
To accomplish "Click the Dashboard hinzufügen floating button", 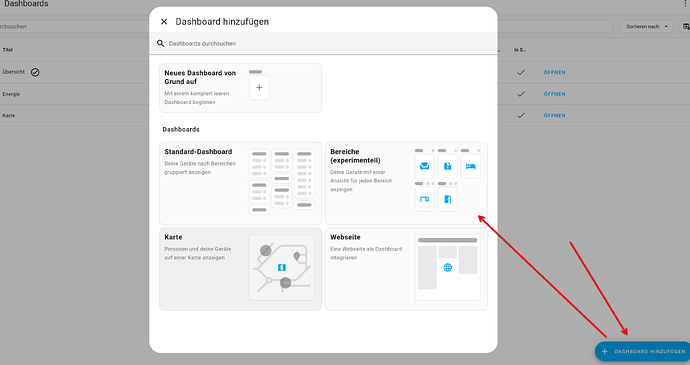I will point(643,351).
